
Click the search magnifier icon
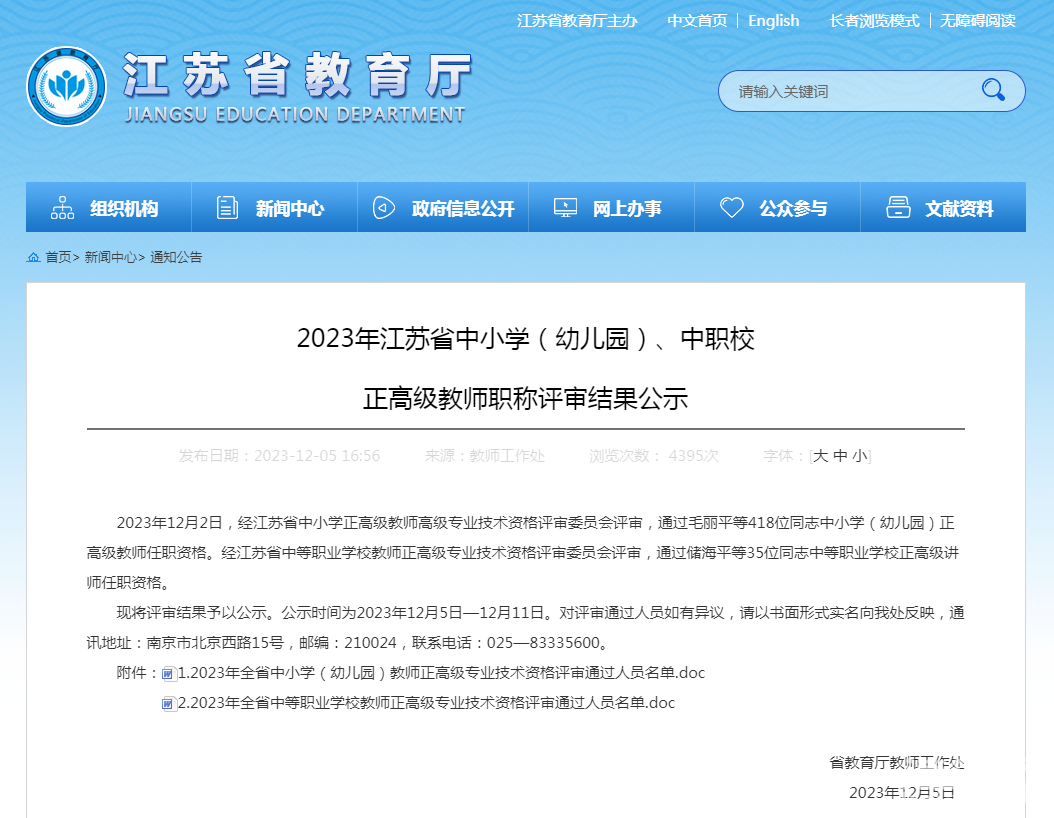993,89
